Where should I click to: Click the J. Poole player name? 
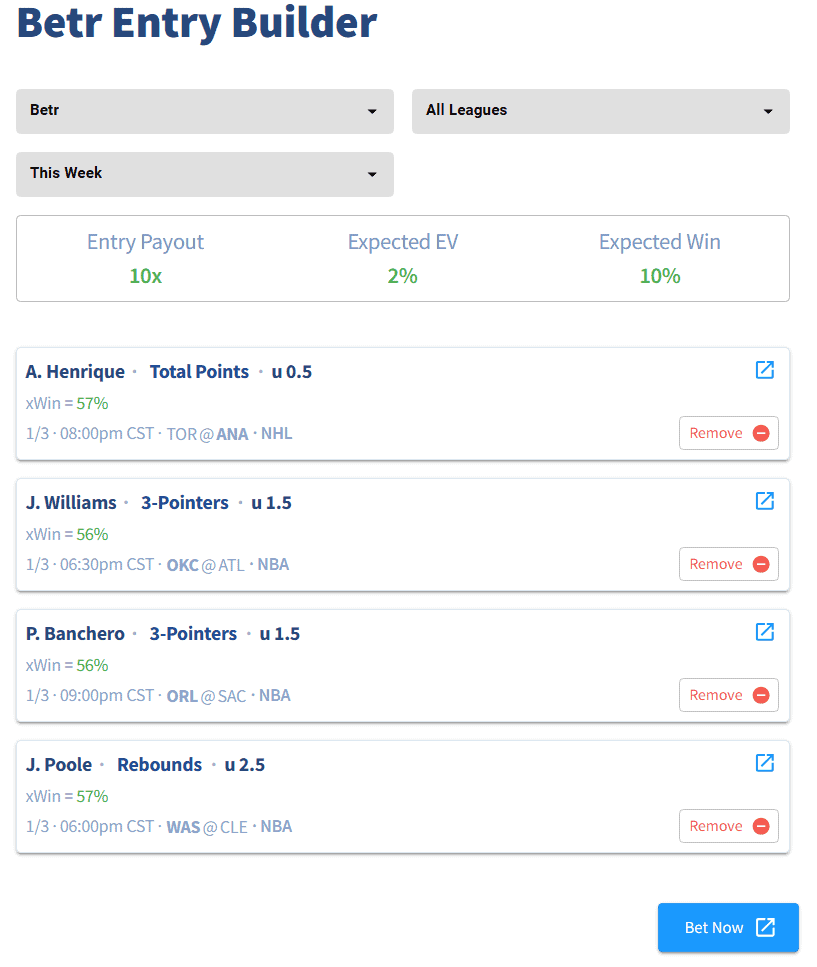[x=59, y=765]
